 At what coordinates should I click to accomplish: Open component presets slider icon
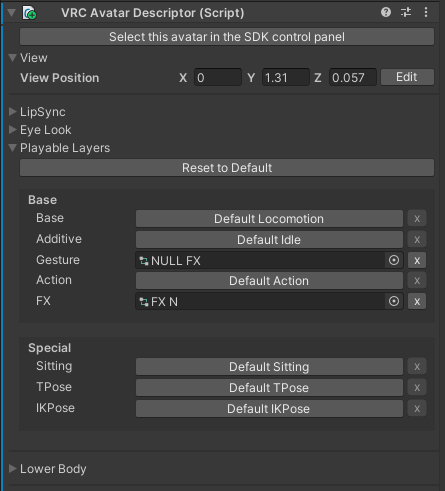coord(406,13)
